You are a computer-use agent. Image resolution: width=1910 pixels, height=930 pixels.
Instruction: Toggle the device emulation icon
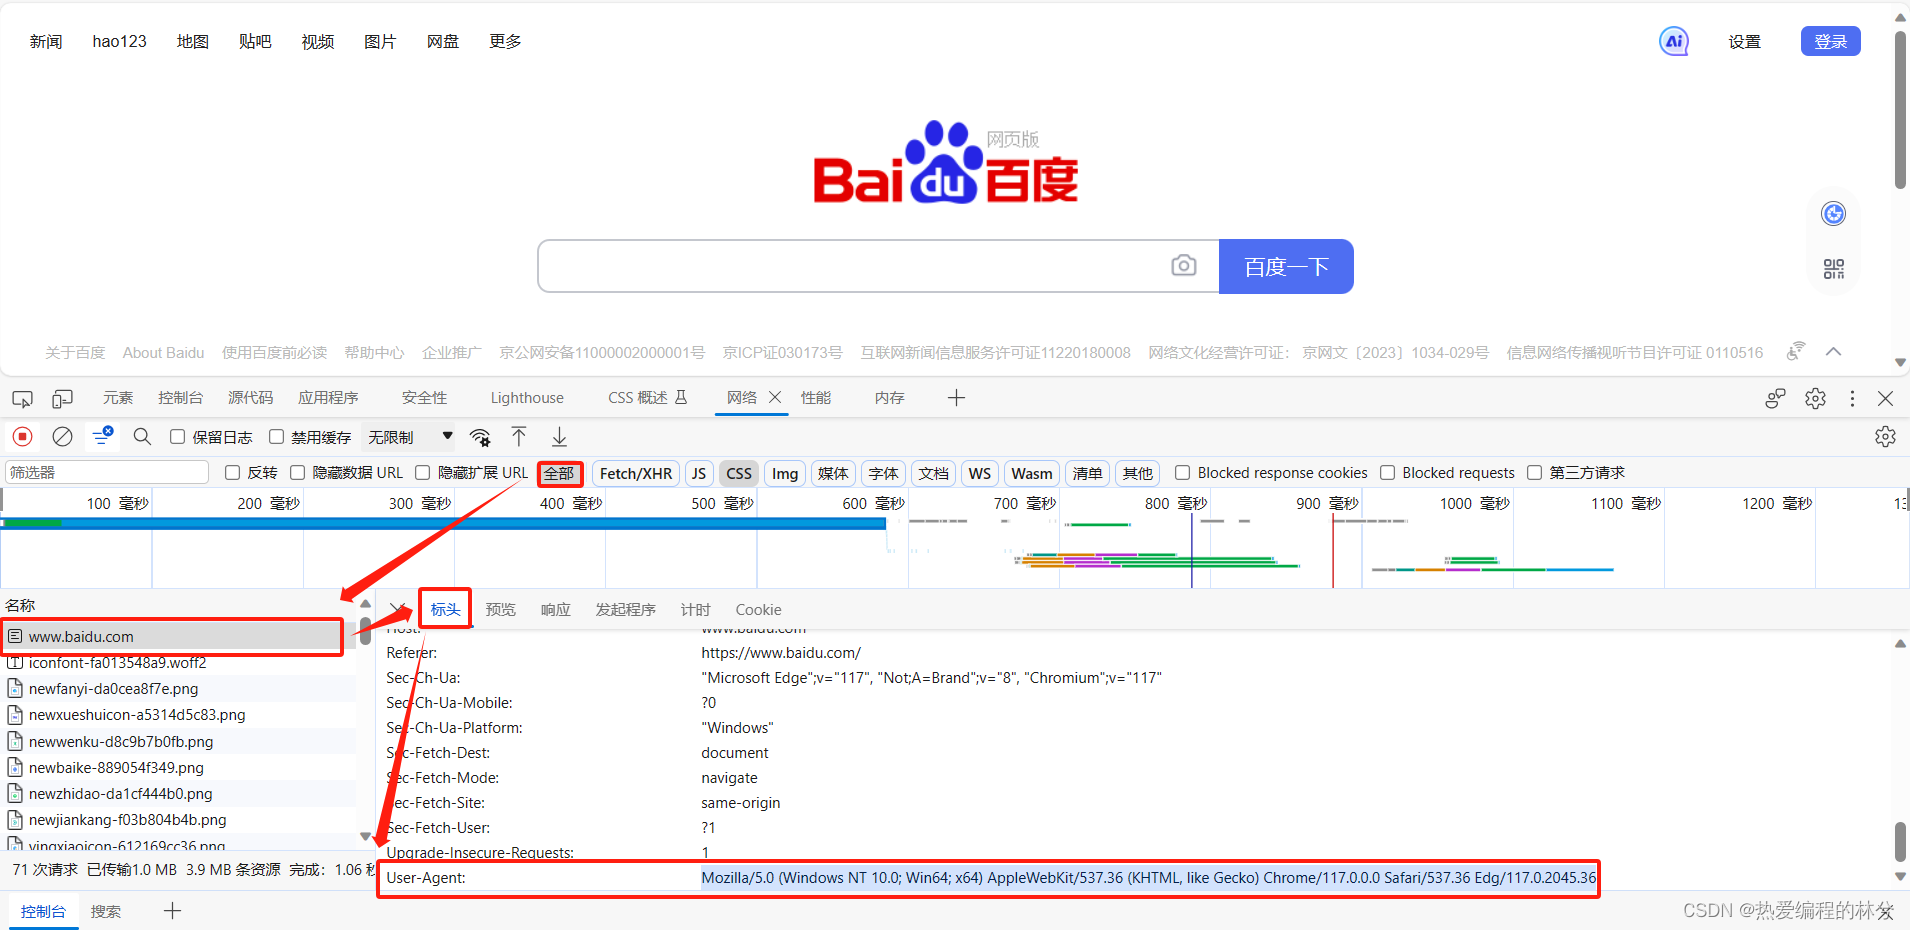pos(62,399)
